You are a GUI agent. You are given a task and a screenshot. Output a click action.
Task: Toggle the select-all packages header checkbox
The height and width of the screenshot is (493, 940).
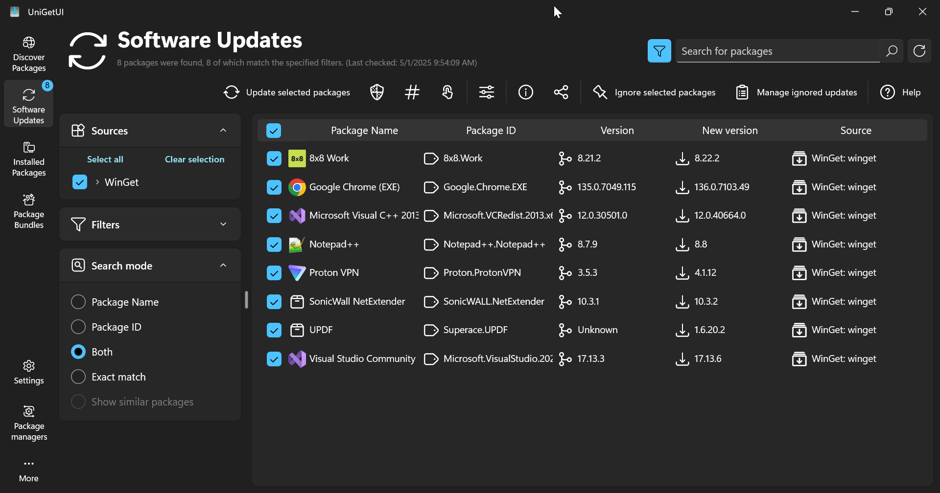(x=273, y=131)
